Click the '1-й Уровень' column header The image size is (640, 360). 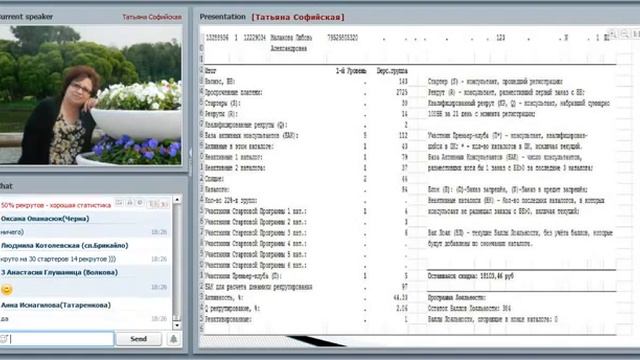[351, 71]
